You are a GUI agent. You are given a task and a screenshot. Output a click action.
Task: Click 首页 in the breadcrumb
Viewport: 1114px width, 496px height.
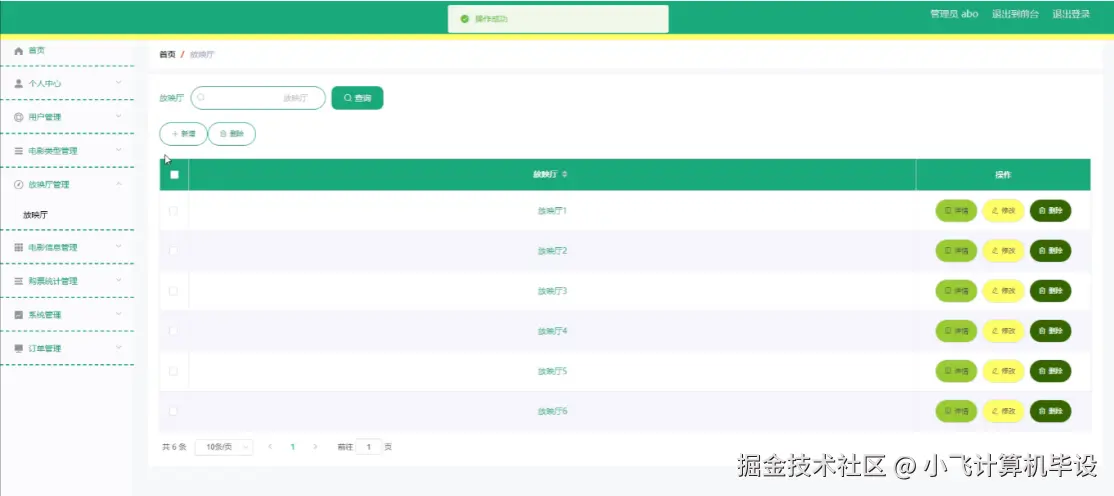(x=167, y=54)
